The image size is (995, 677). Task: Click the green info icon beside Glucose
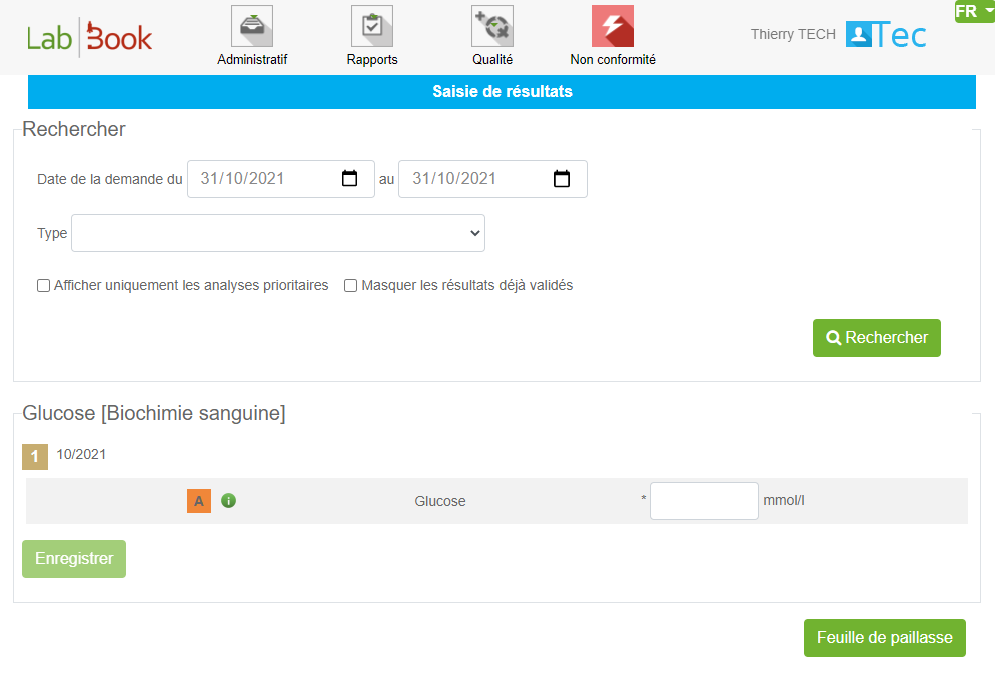coord(229,501)
